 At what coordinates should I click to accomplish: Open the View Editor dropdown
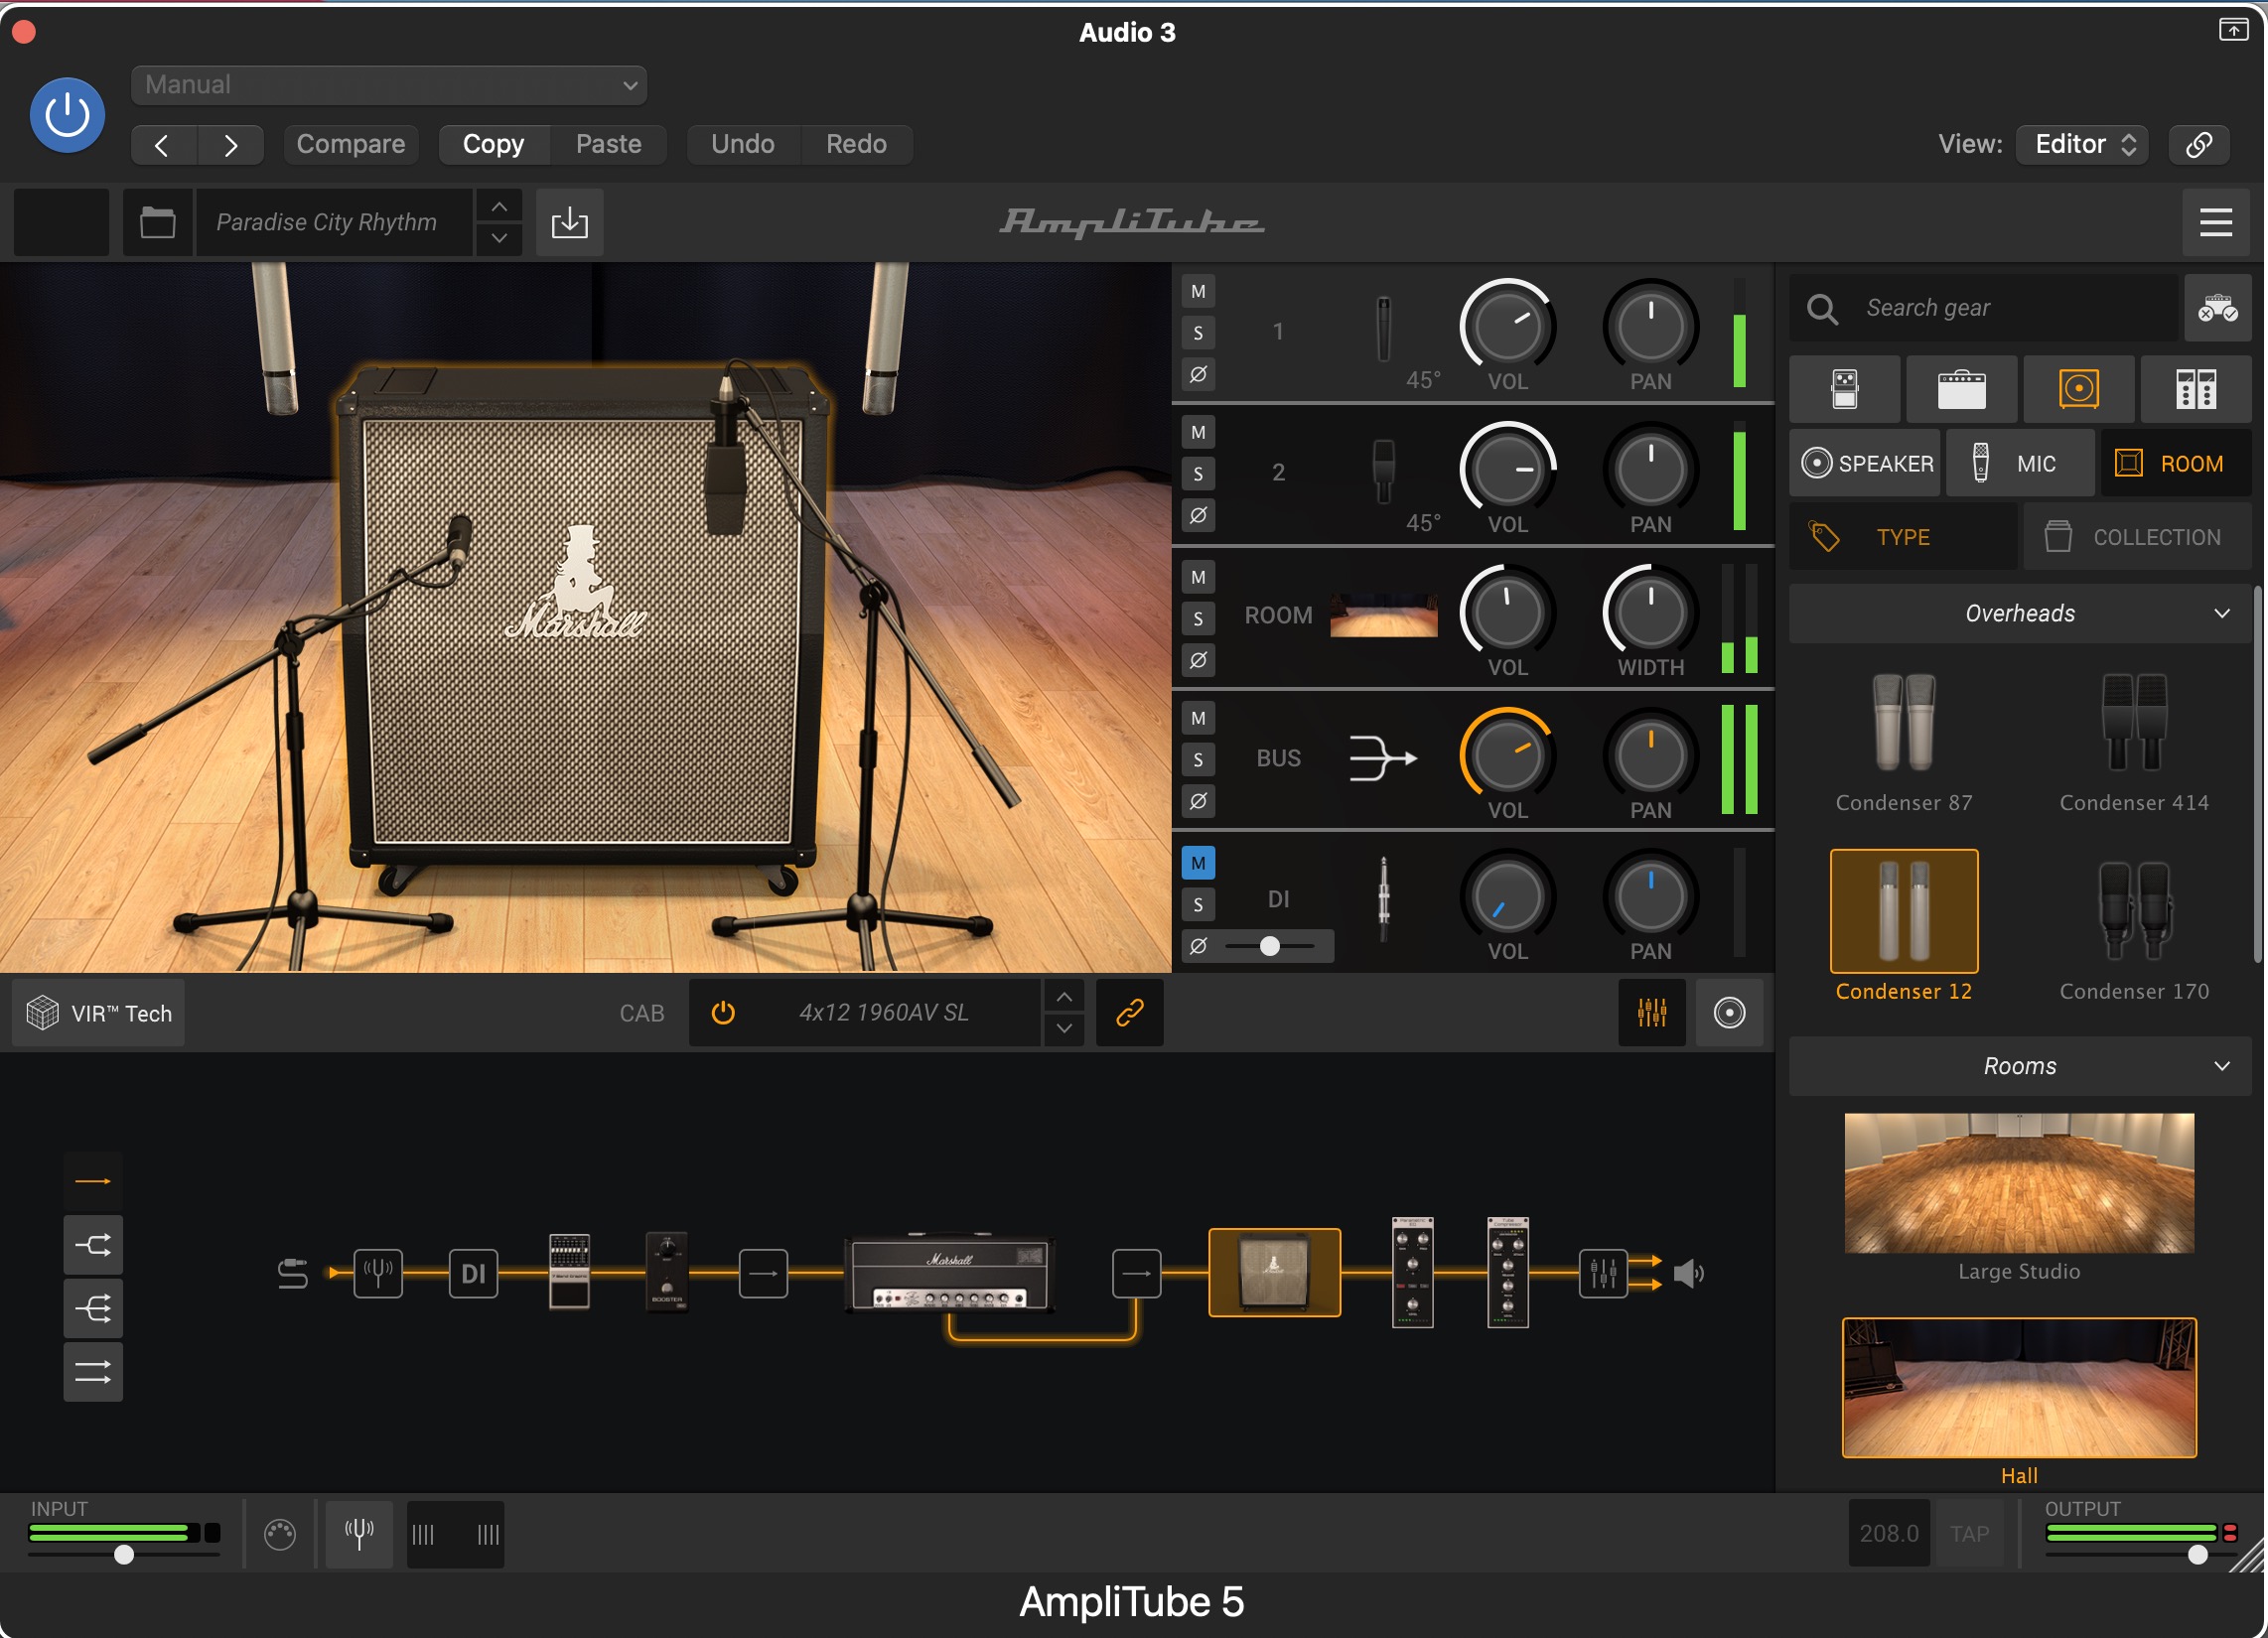click(2082, 145)
